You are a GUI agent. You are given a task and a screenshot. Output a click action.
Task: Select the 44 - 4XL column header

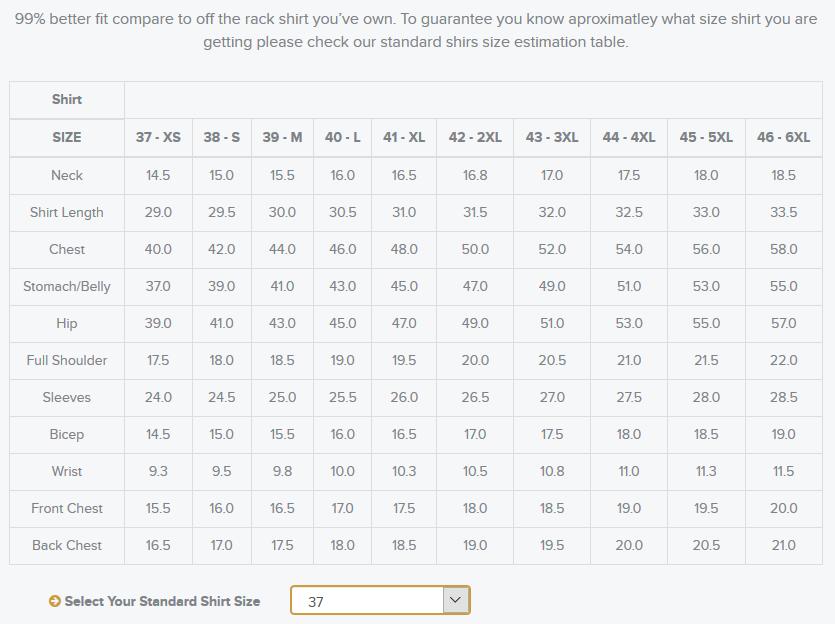pos(629,137)
